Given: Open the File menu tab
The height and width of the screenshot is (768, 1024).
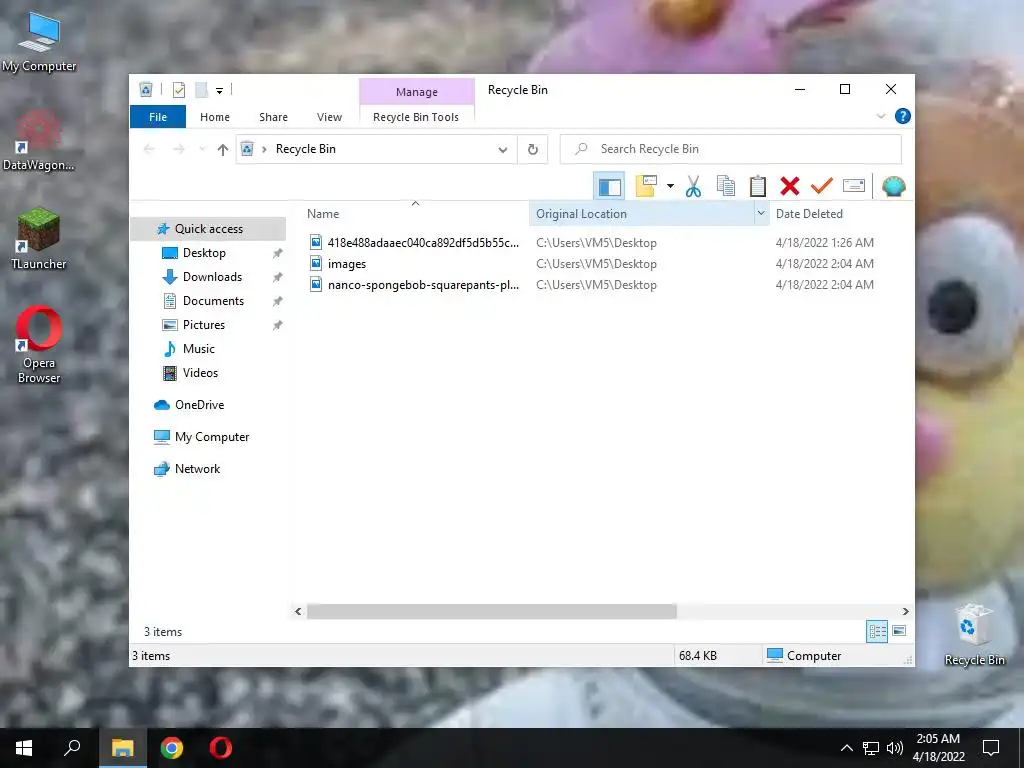Looking at the screenshot, I should tap(158, 117).
